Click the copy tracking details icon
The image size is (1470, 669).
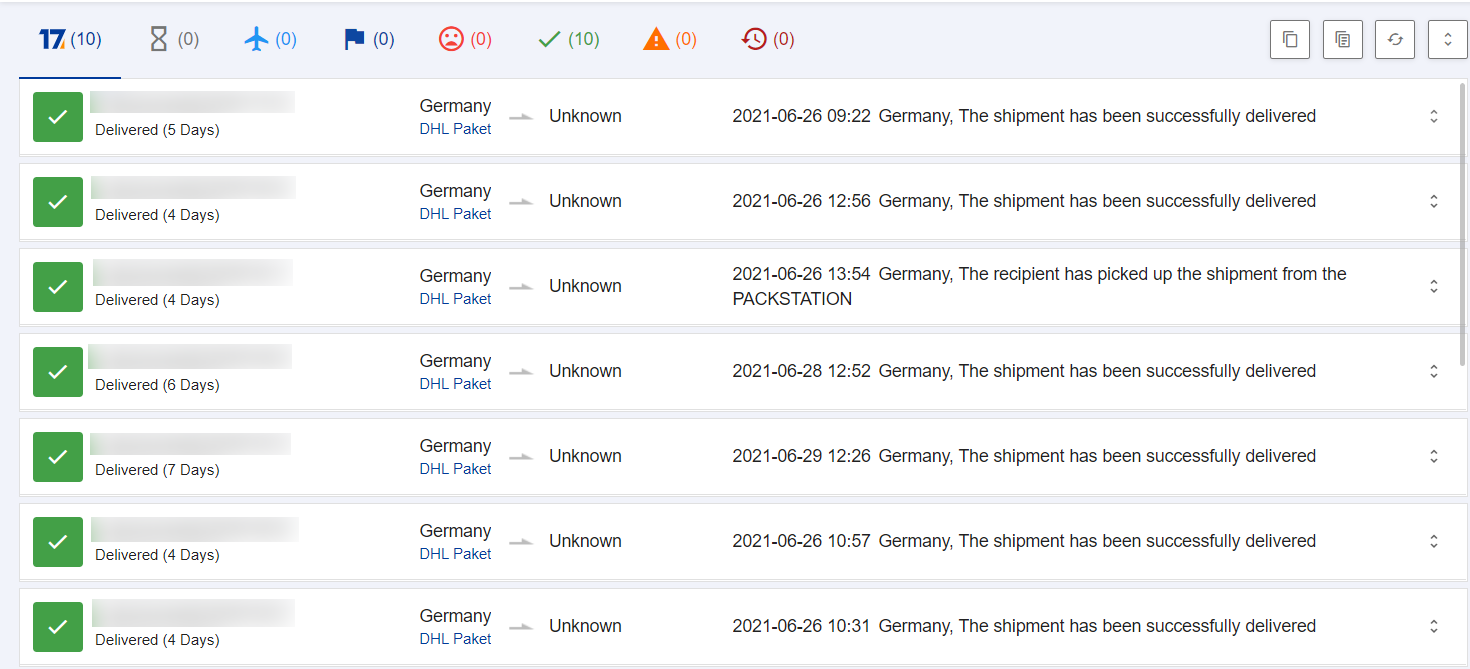pos(1342,40)
